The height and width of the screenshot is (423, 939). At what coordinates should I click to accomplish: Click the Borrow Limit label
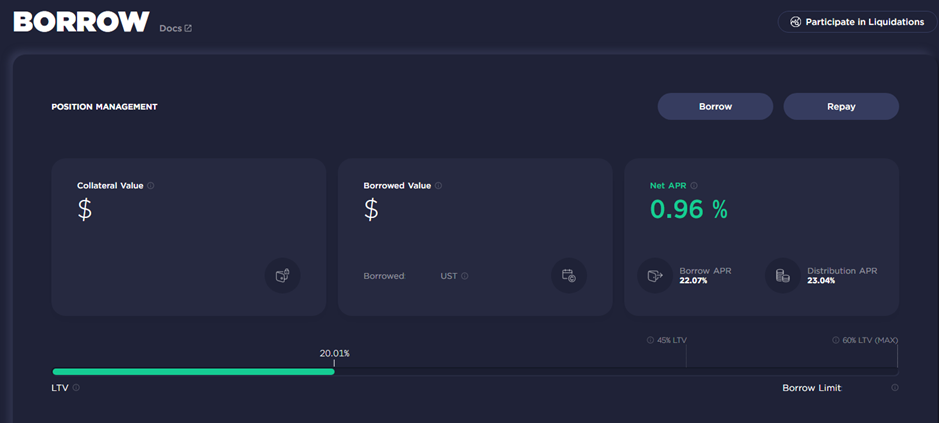click(811, 388)
